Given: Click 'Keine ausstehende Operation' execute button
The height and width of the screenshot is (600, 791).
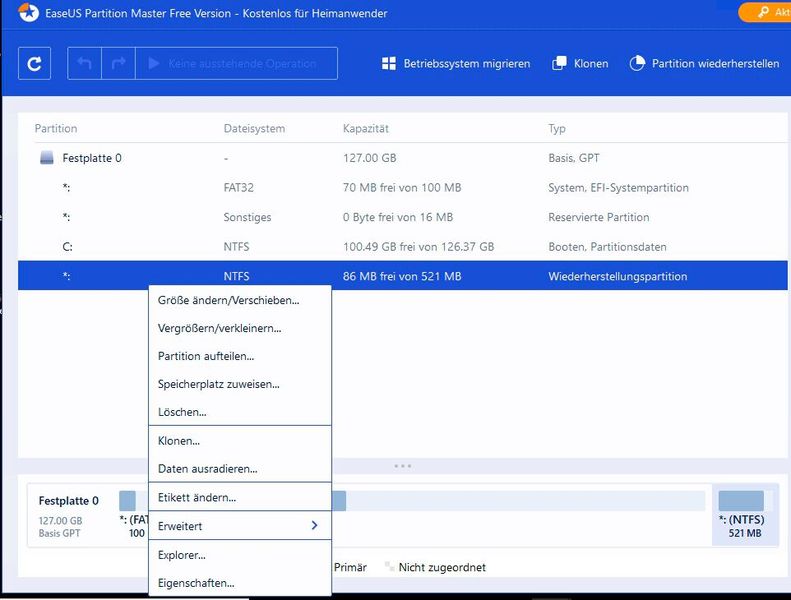Looking at the screenshot, I should point(237,64).
